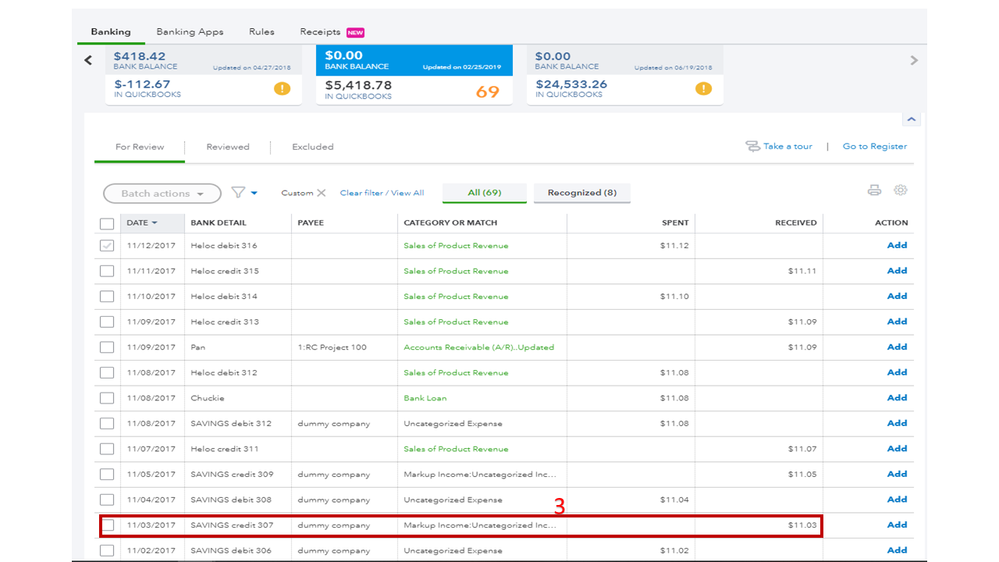Check the Heloc credit 313 row checkbox
The image size is (999, 562).
click(107, 322)
